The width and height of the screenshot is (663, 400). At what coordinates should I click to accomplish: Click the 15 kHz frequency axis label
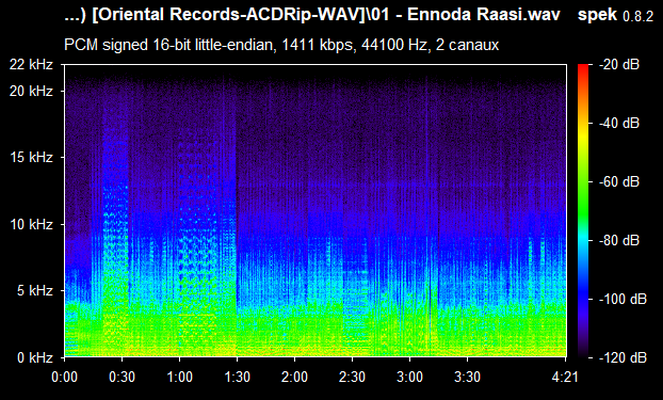pos(32,157)
